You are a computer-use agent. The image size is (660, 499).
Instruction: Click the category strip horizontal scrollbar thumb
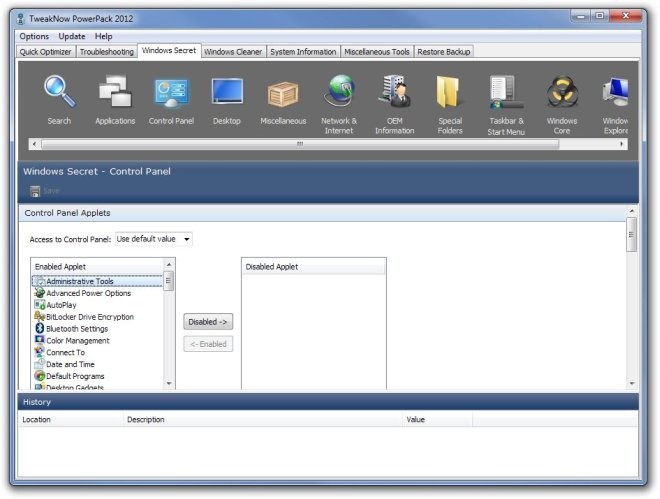tap(300, 144)
